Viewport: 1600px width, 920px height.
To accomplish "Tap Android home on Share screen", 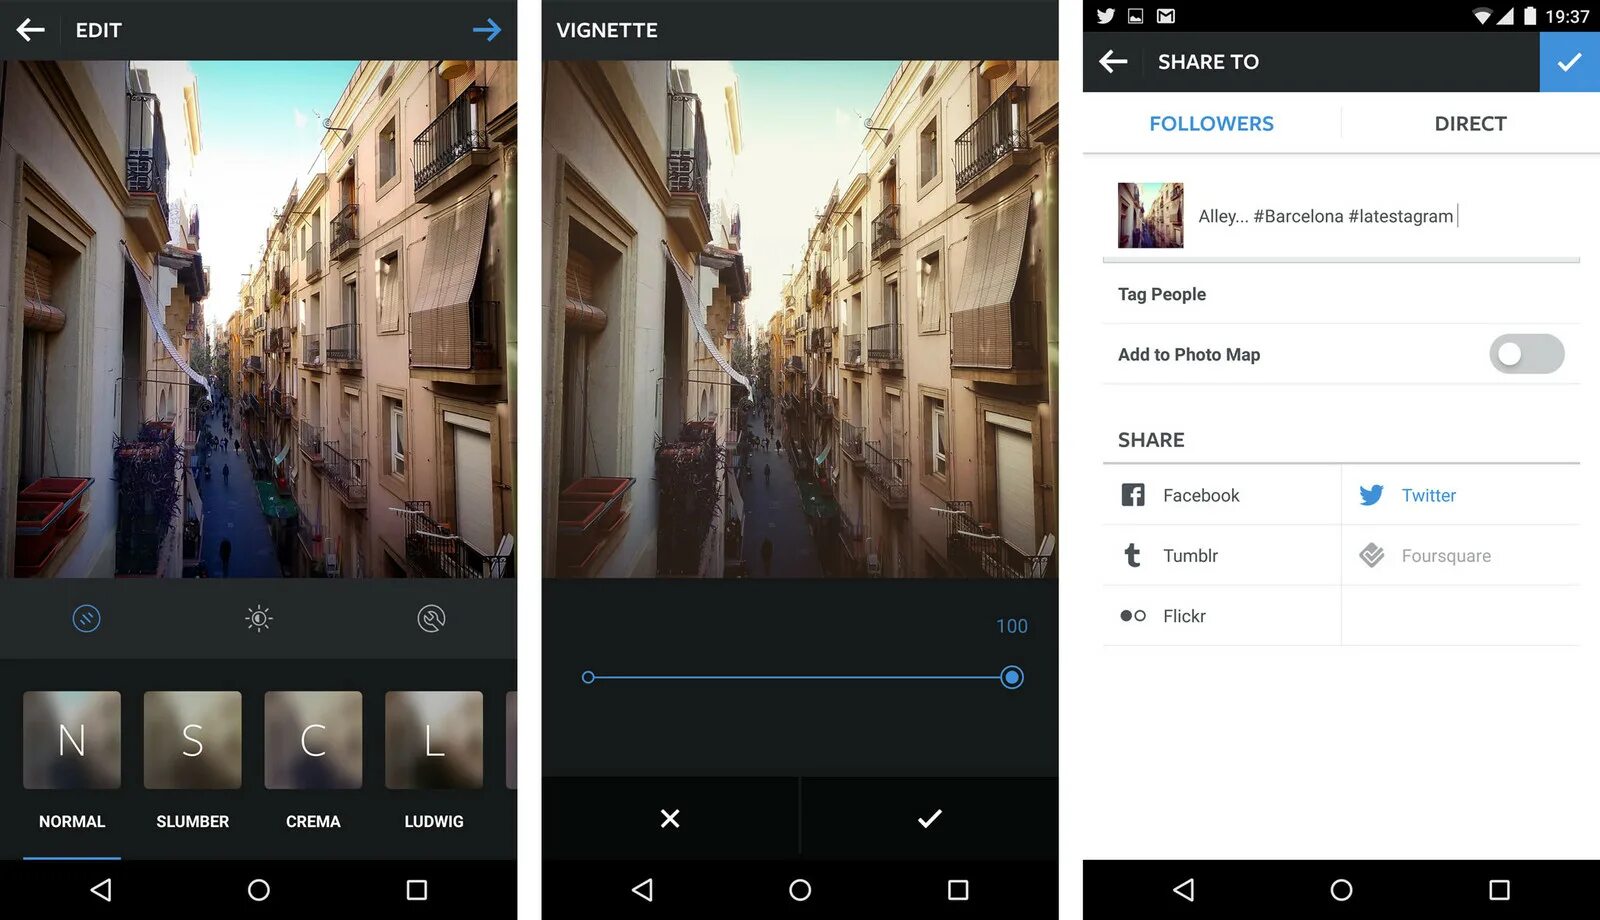I will point(1341,890).
